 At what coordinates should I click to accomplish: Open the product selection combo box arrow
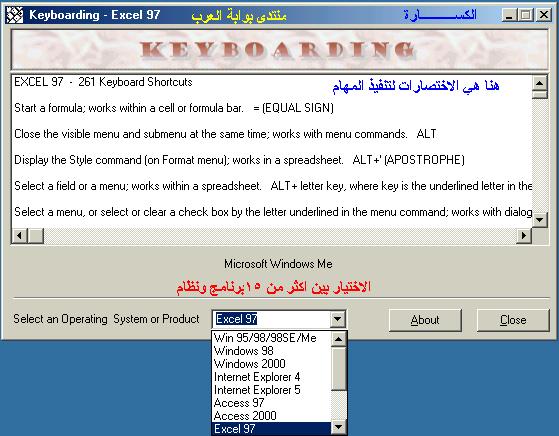pyautogui.click(x=337, y=319)
